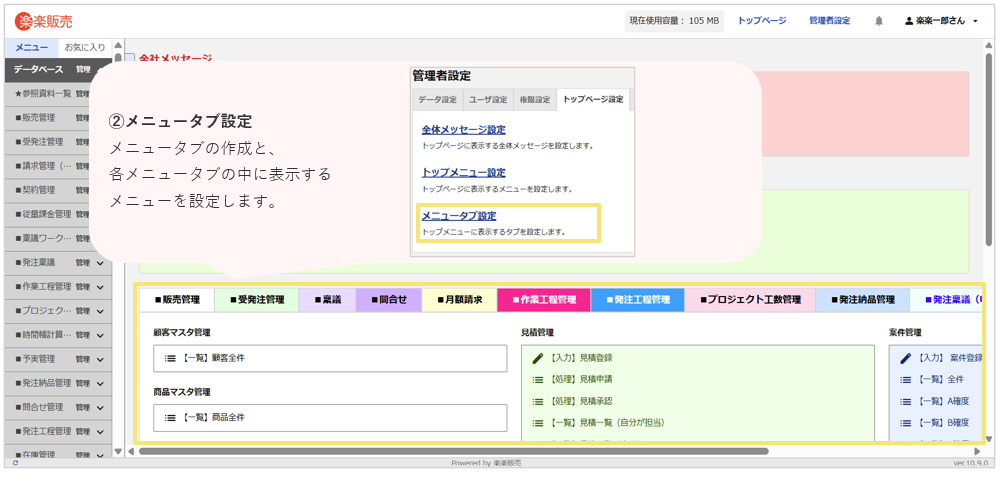Open ■従量課金管理 in the sidebar
Image resolution: width=1000 pixels, height=478 pixels.
43,214
